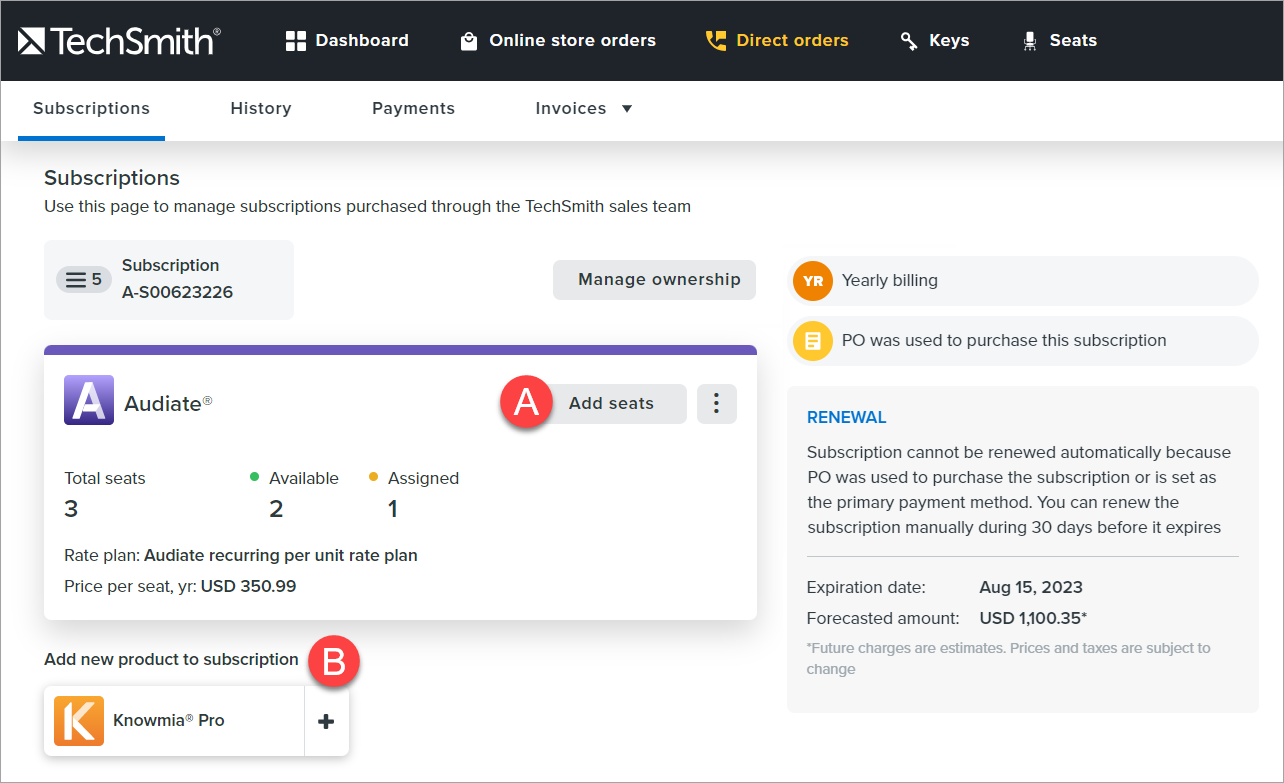Select the Direct orders phone icon

(716, 40)
